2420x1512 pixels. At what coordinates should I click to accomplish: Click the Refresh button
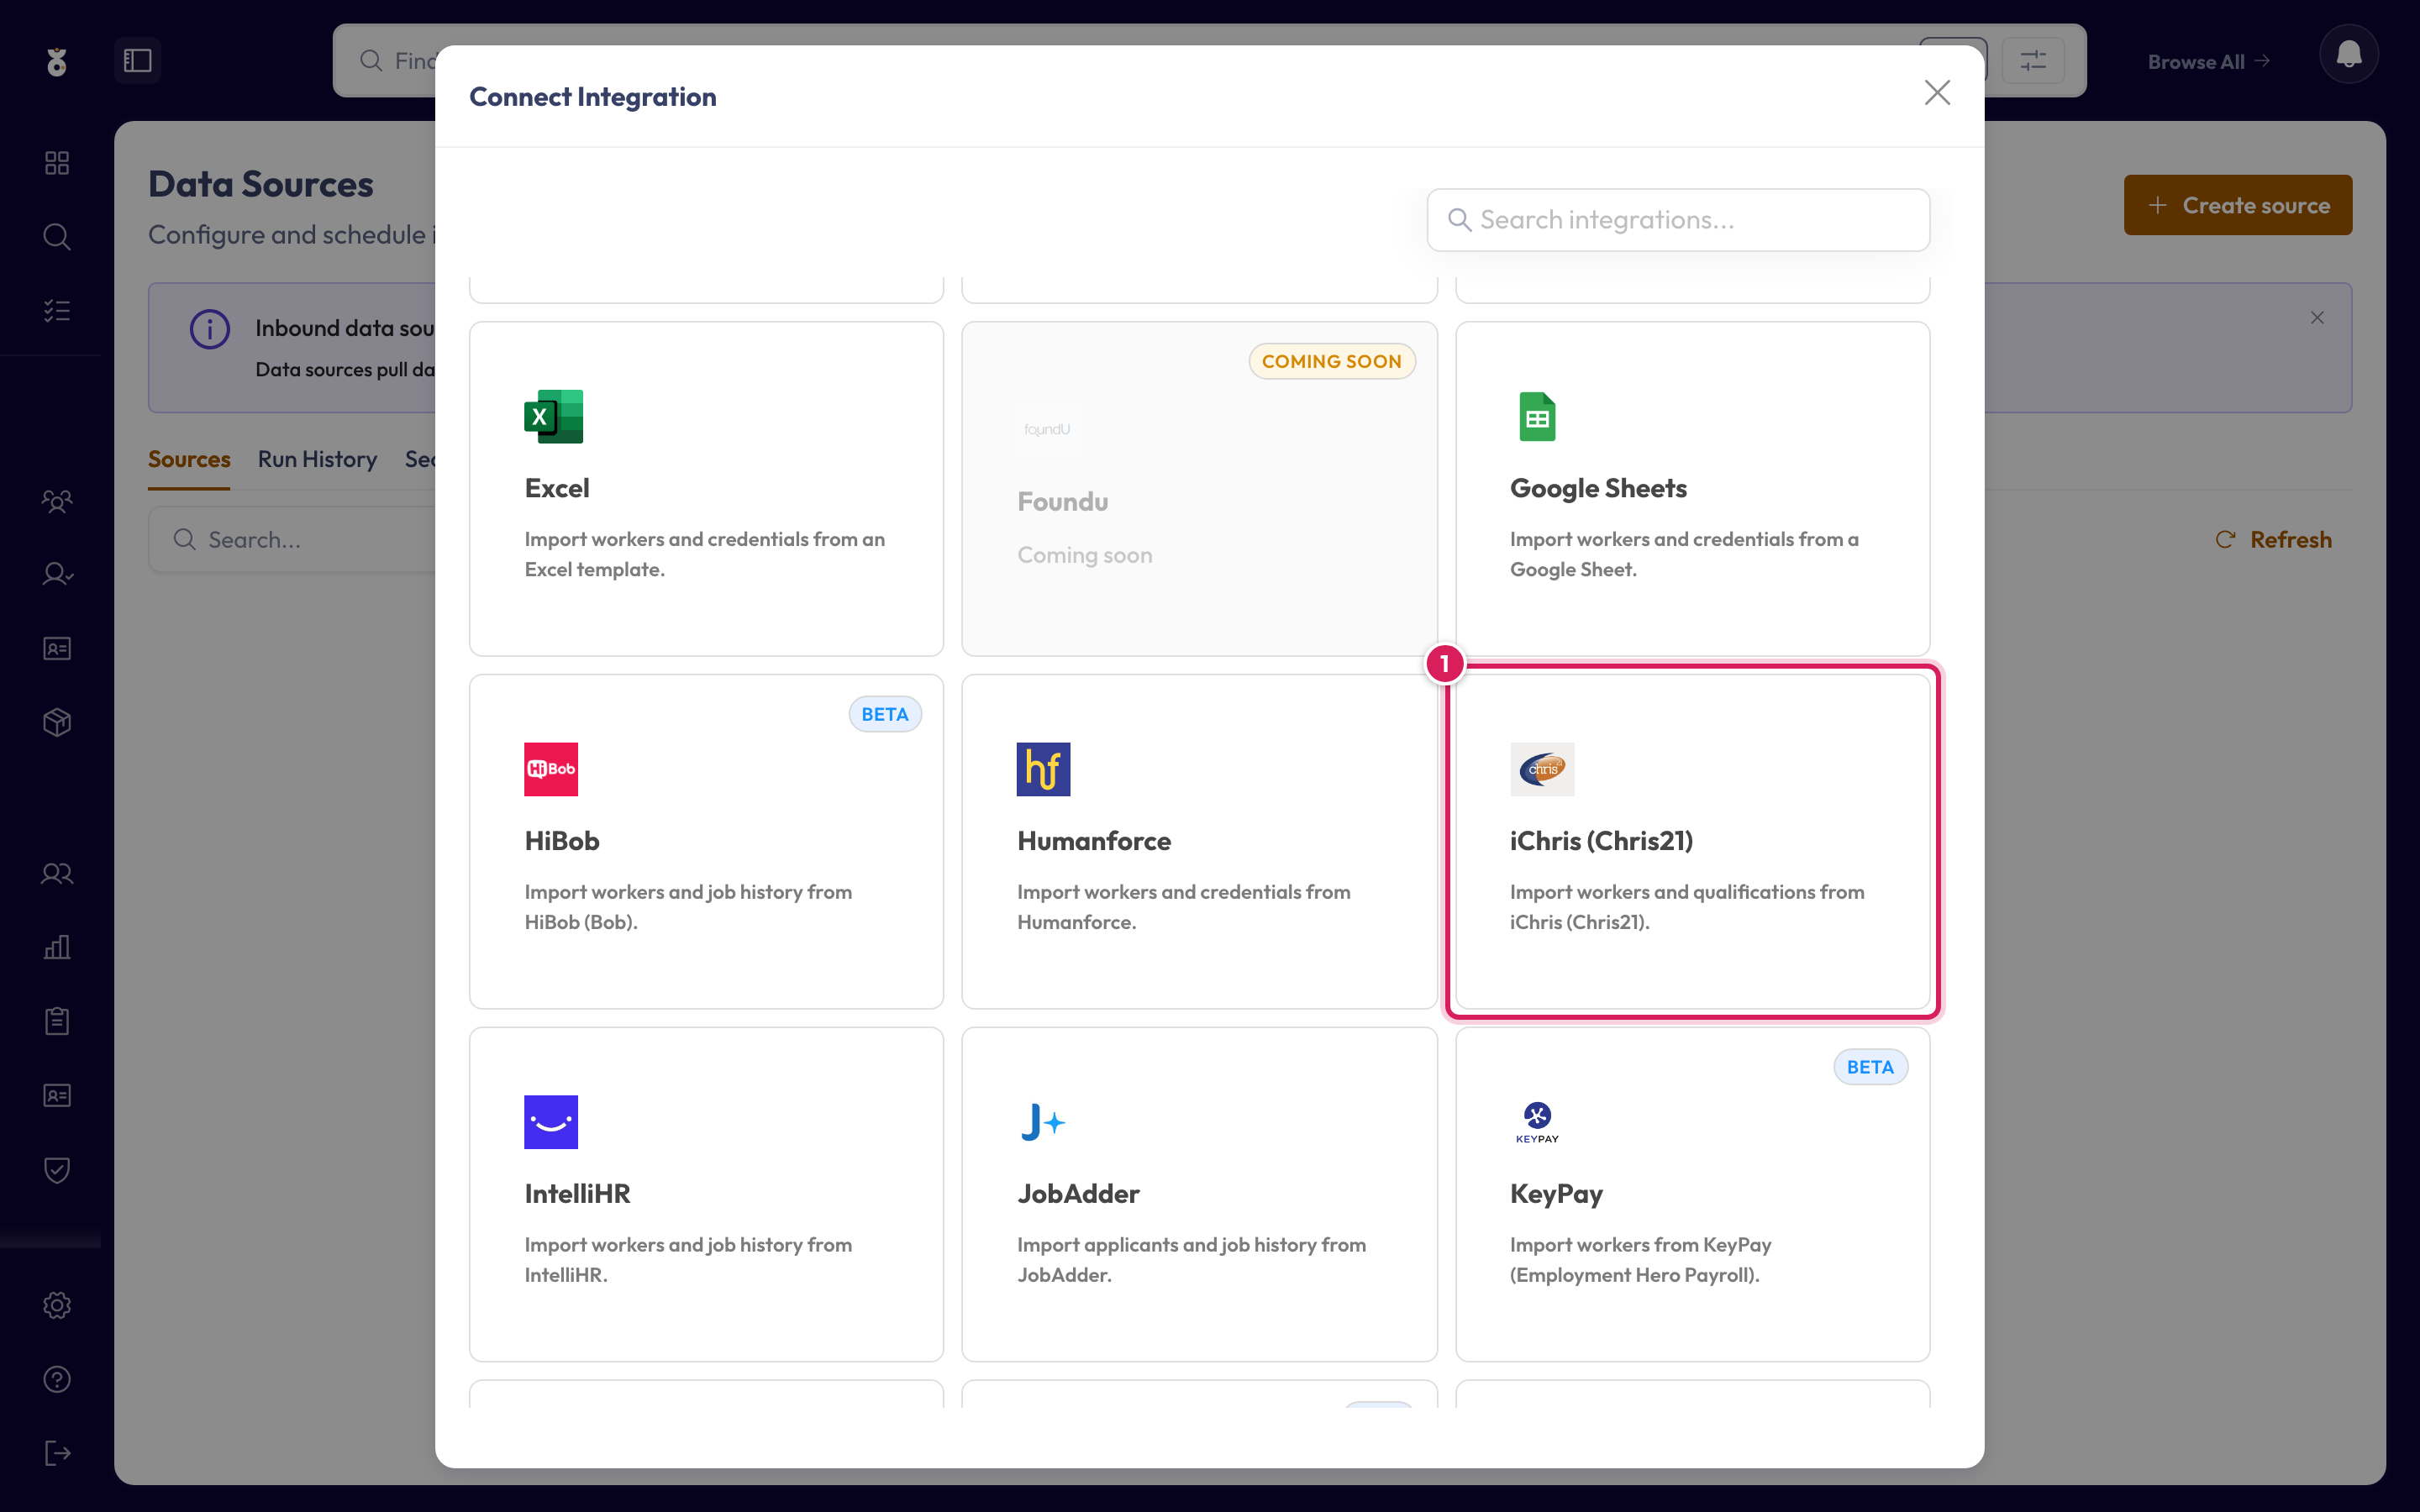click(2274, 540)
